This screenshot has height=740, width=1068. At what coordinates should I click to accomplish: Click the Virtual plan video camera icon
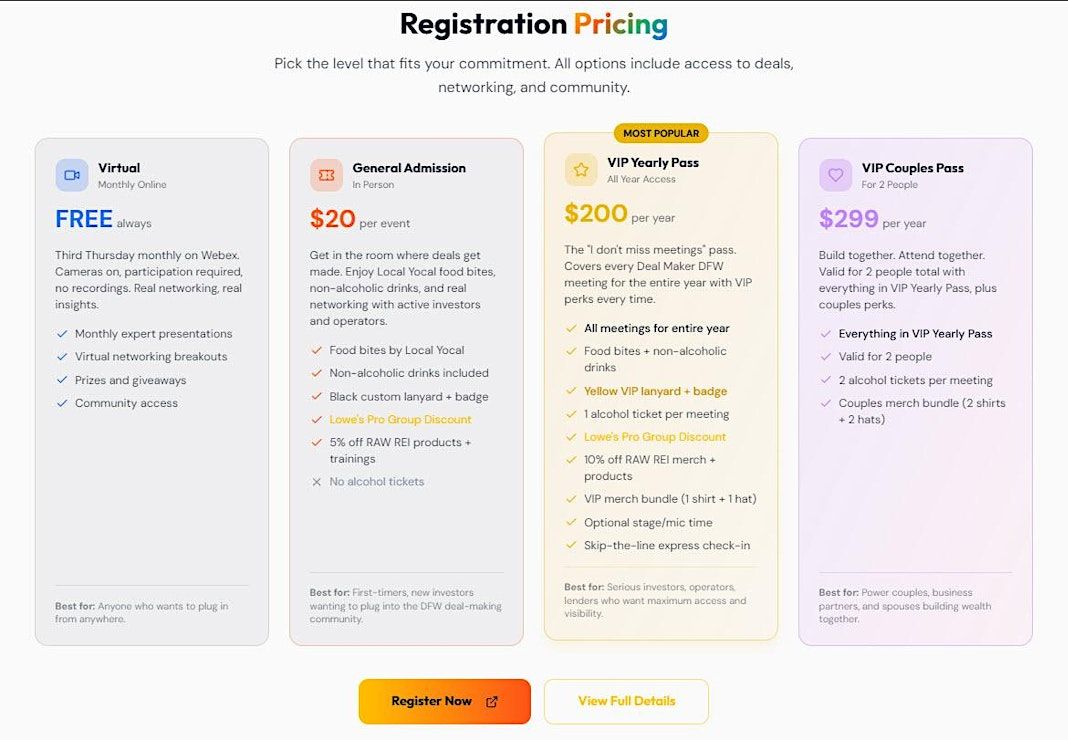click(x=72, y=175)
